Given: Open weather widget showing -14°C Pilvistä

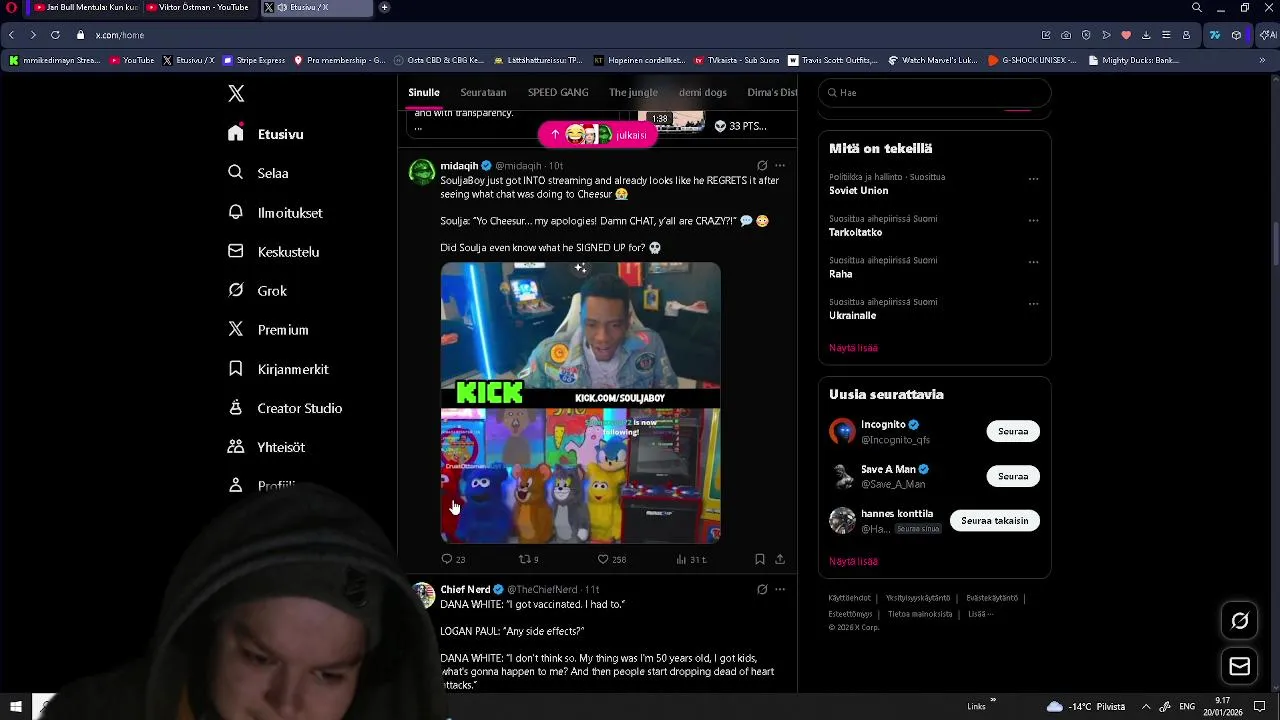Looking at the screenshot, I should click(x=1085, y=706).
